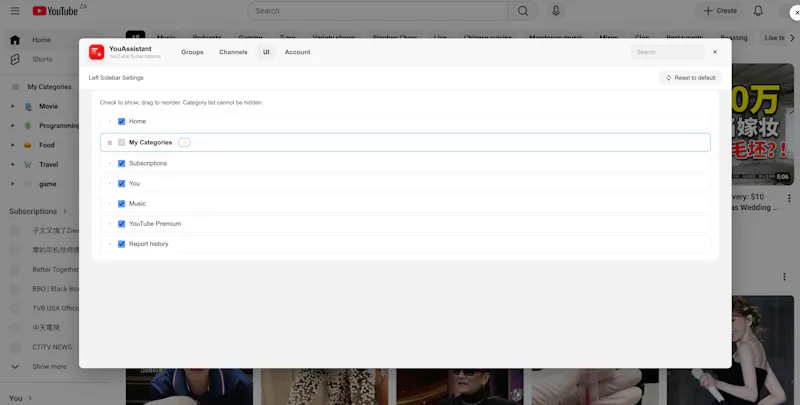The height and width of the screenshot is (405, 800).
Task: Expand the Travel category triangle
Action: (x=13, y=165)
